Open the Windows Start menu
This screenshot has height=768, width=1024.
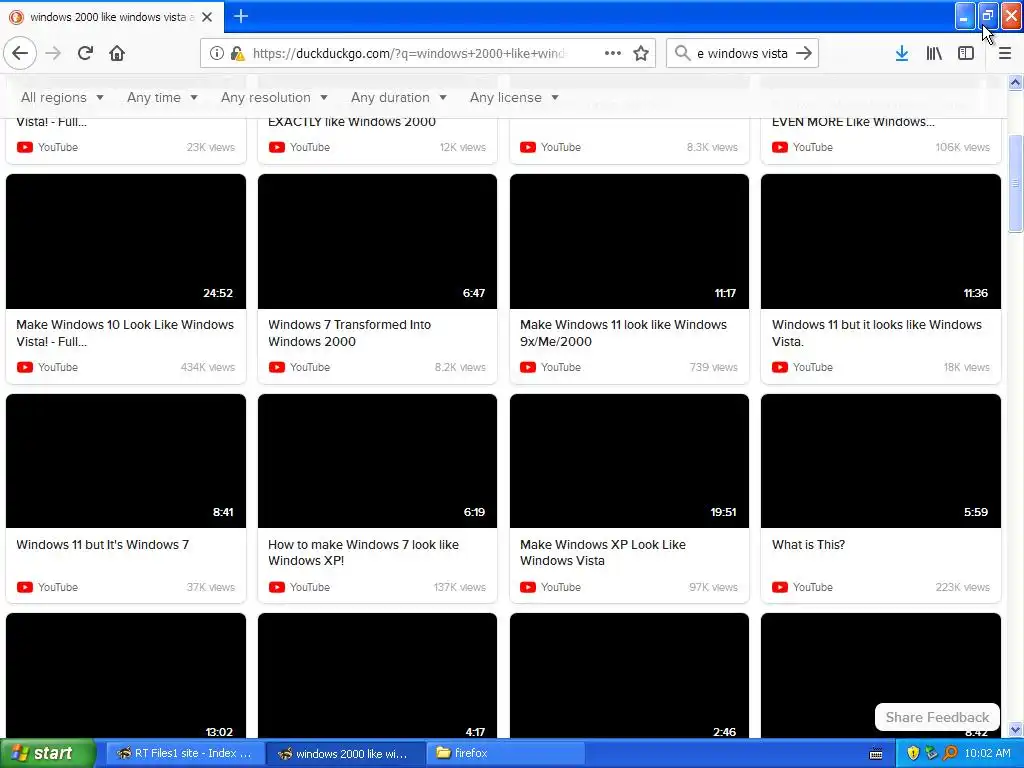(47, 753)
